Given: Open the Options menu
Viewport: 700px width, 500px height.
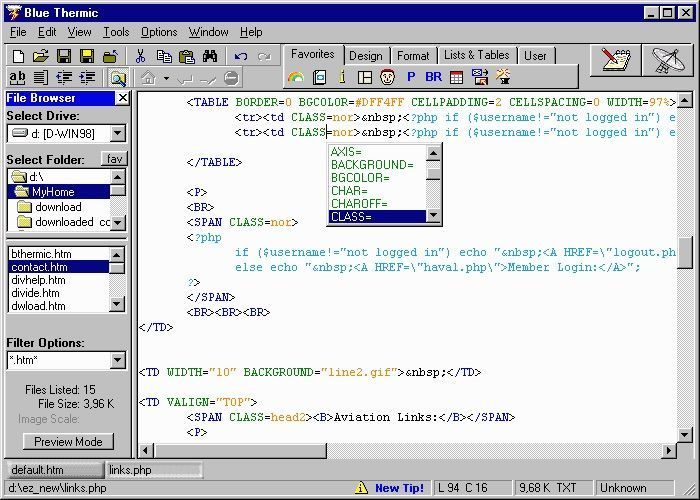Looking at the screenshot, I should [x=159, y=32].
